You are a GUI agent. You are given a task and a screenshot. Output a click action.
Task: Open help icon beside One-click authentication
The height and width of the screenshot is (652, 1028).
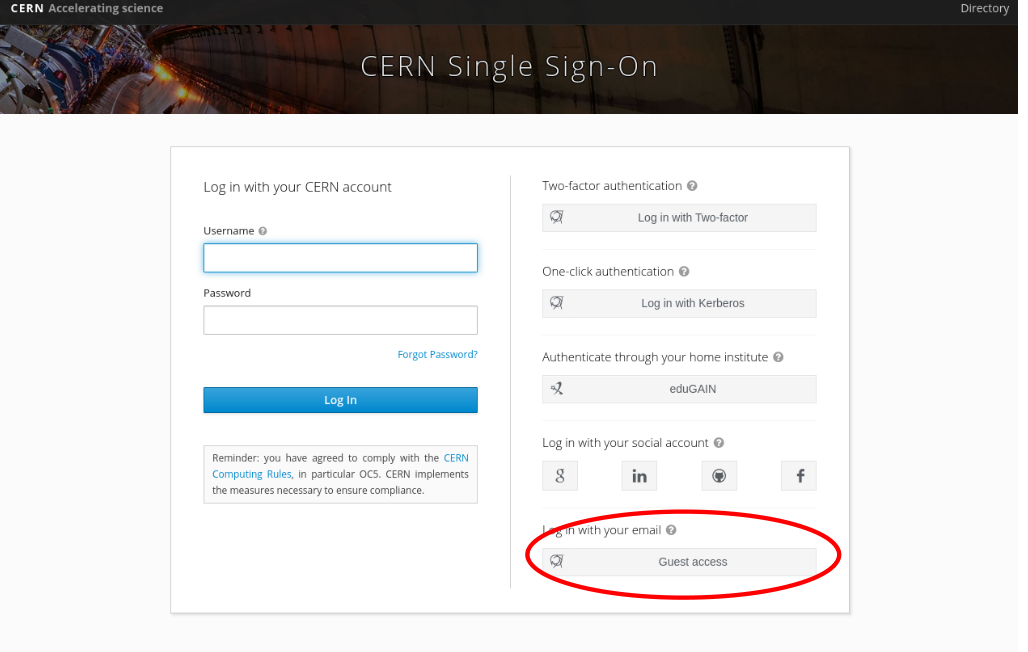tap(684, 272)
